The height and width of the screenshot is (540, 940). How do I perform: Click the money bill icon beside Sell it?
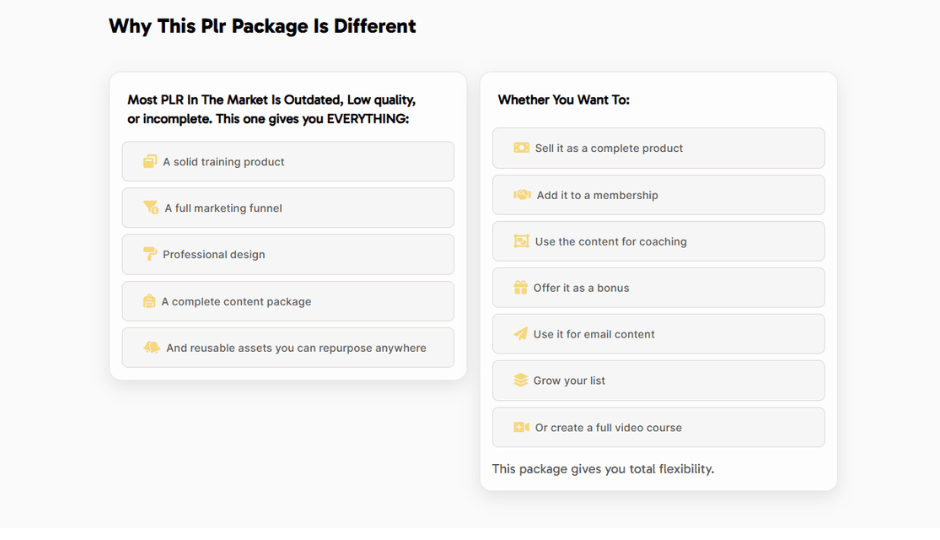[522, 147]
